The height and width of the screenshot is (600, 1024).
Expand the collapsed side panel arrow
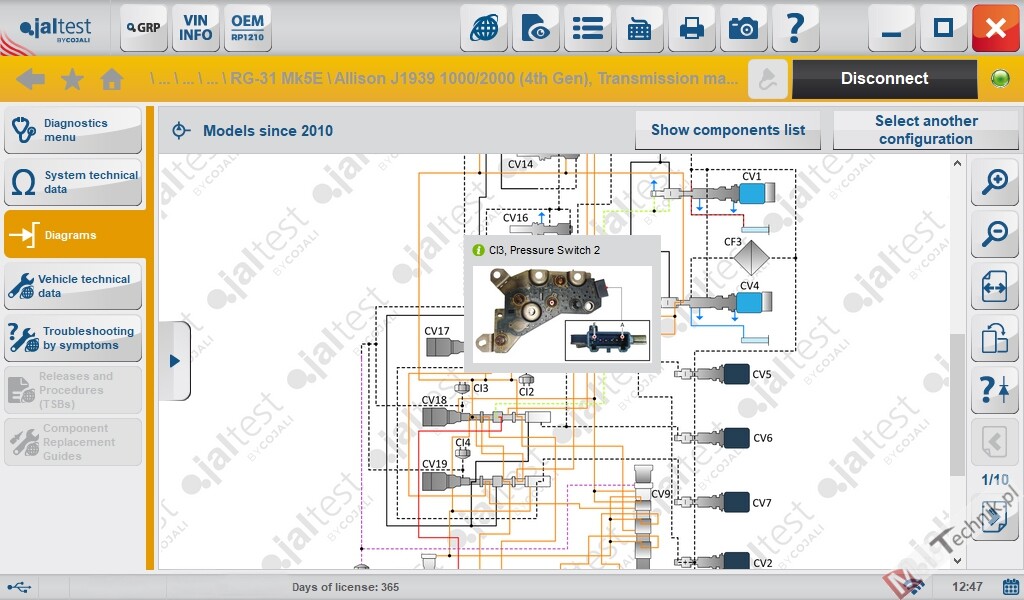point(174,360)
